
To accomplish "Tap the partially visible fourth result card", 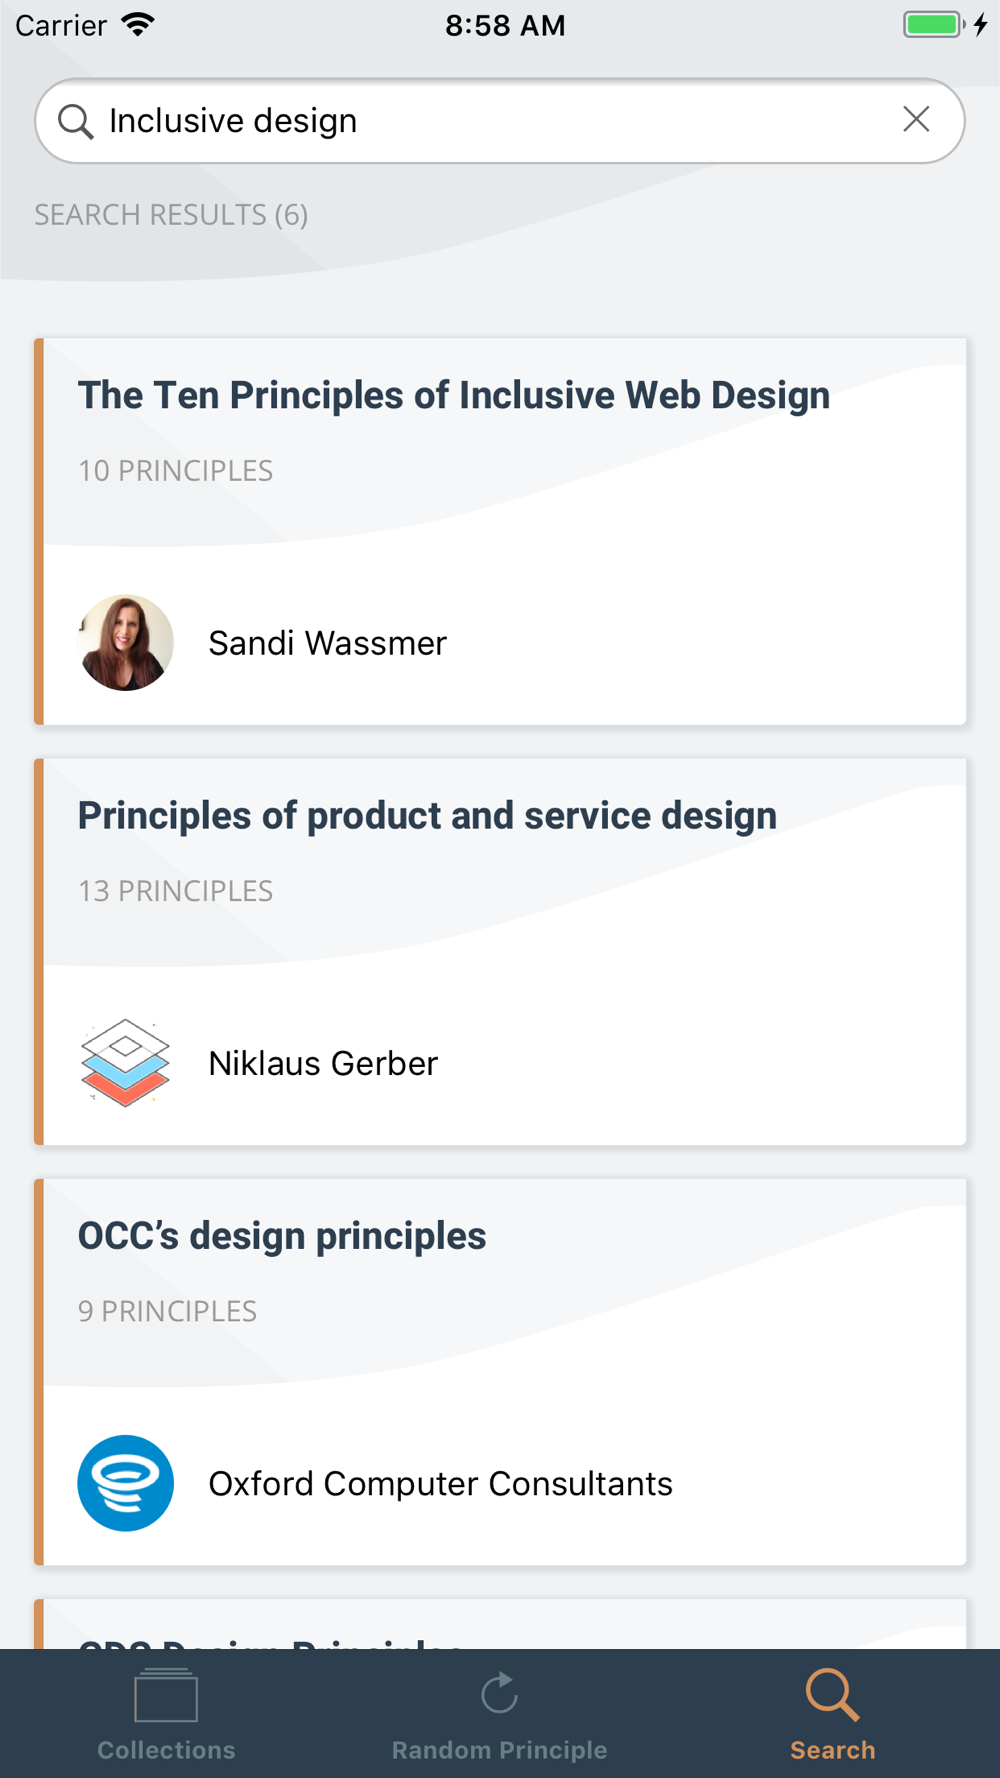I will tap(500, 1626).
